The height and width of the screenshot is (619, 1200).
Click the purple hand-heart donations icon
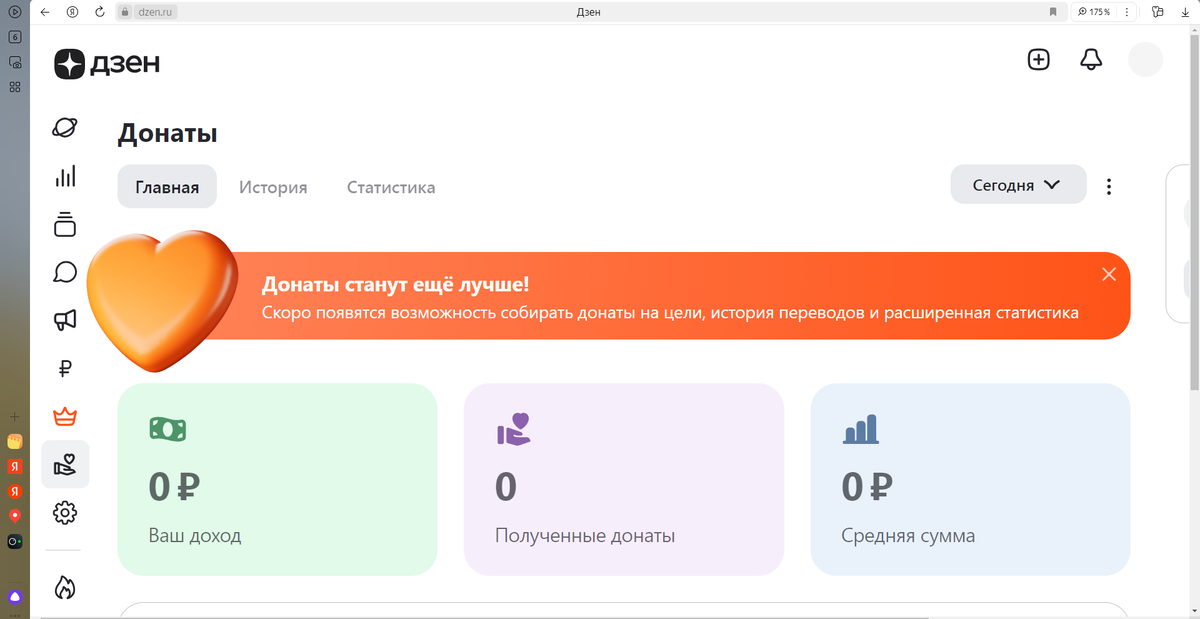[514, 429]
